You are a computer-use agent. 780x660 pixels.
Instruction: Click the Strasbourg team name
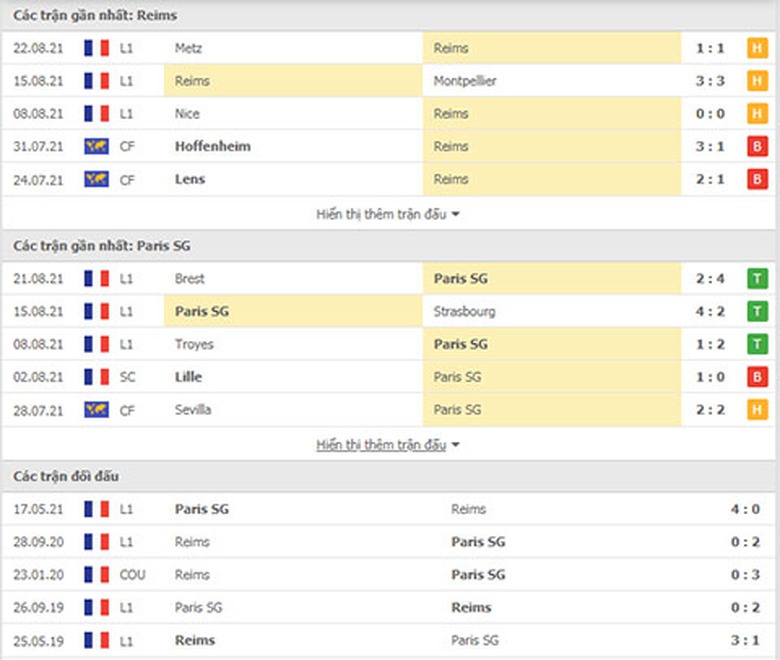point(464,312)
